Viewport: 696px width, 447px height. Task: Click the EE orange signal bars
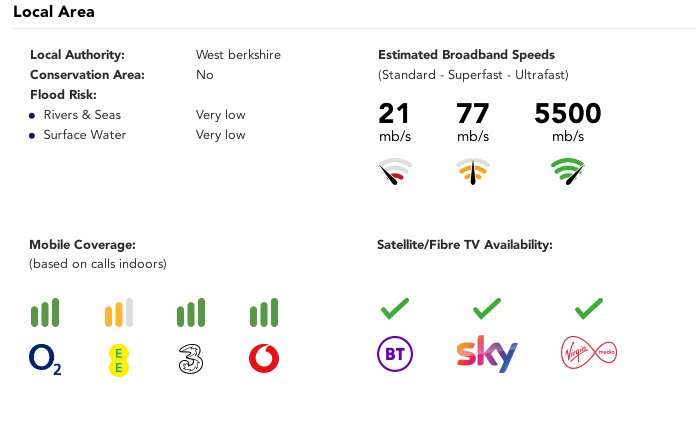point(119,313)
